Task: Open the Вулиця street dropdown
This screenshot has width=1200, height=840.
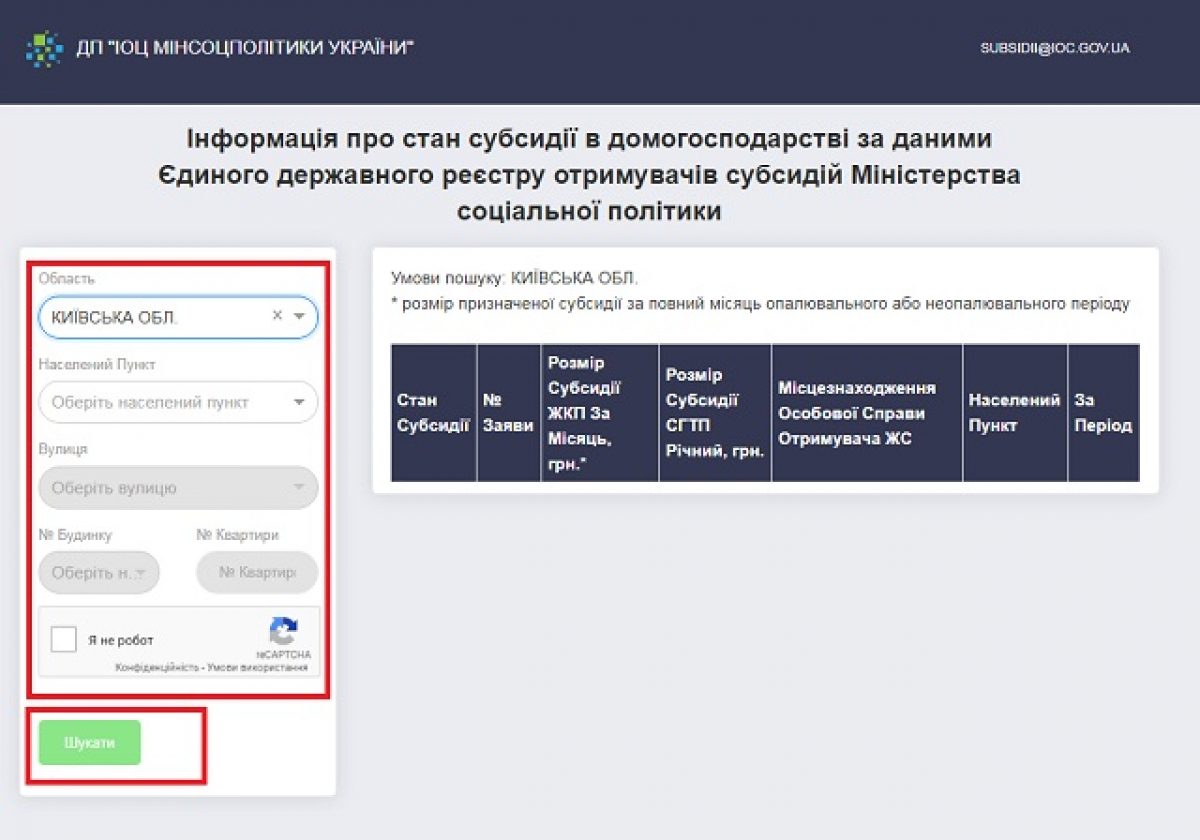Action: [x=177, y=488]
